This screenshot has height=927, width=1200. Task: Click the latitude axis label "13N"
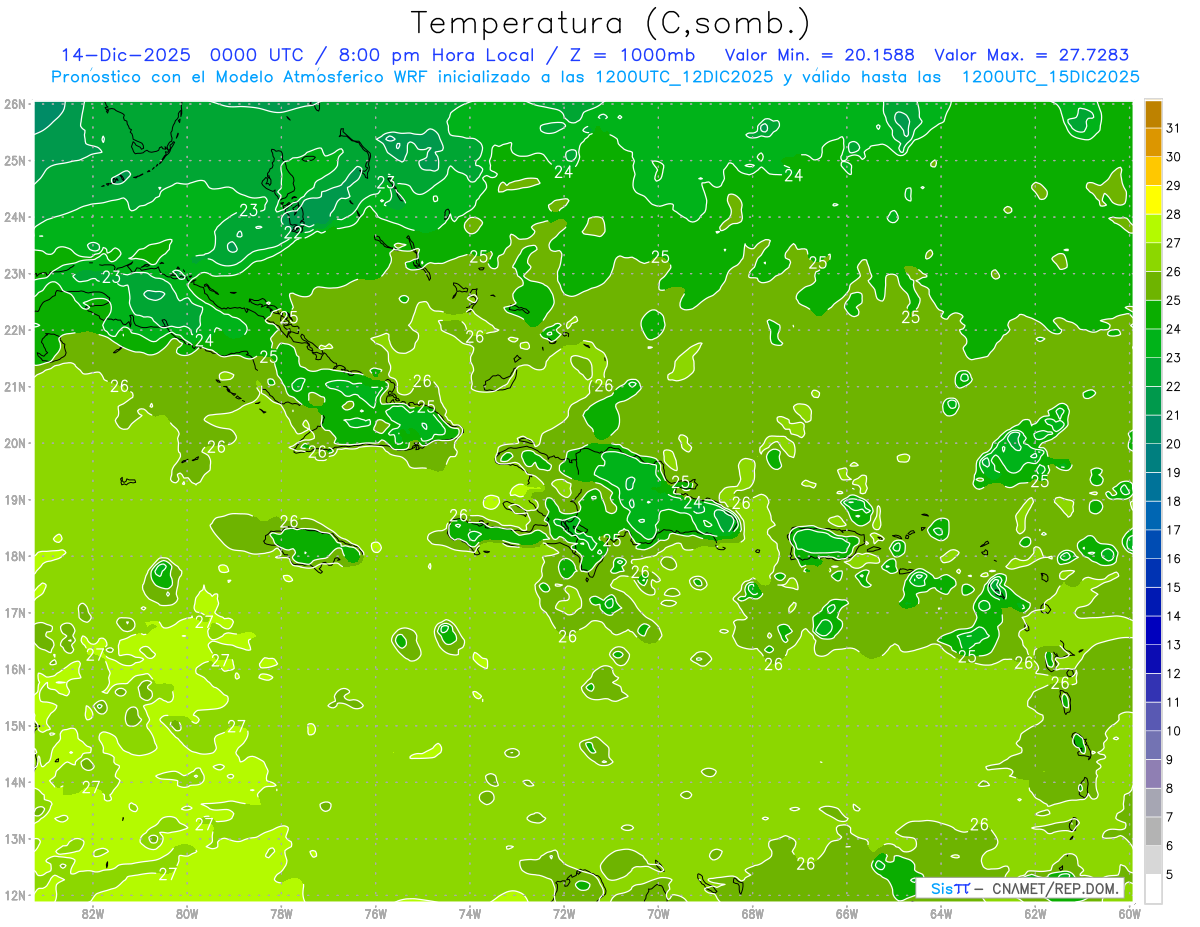pos(15,838)
